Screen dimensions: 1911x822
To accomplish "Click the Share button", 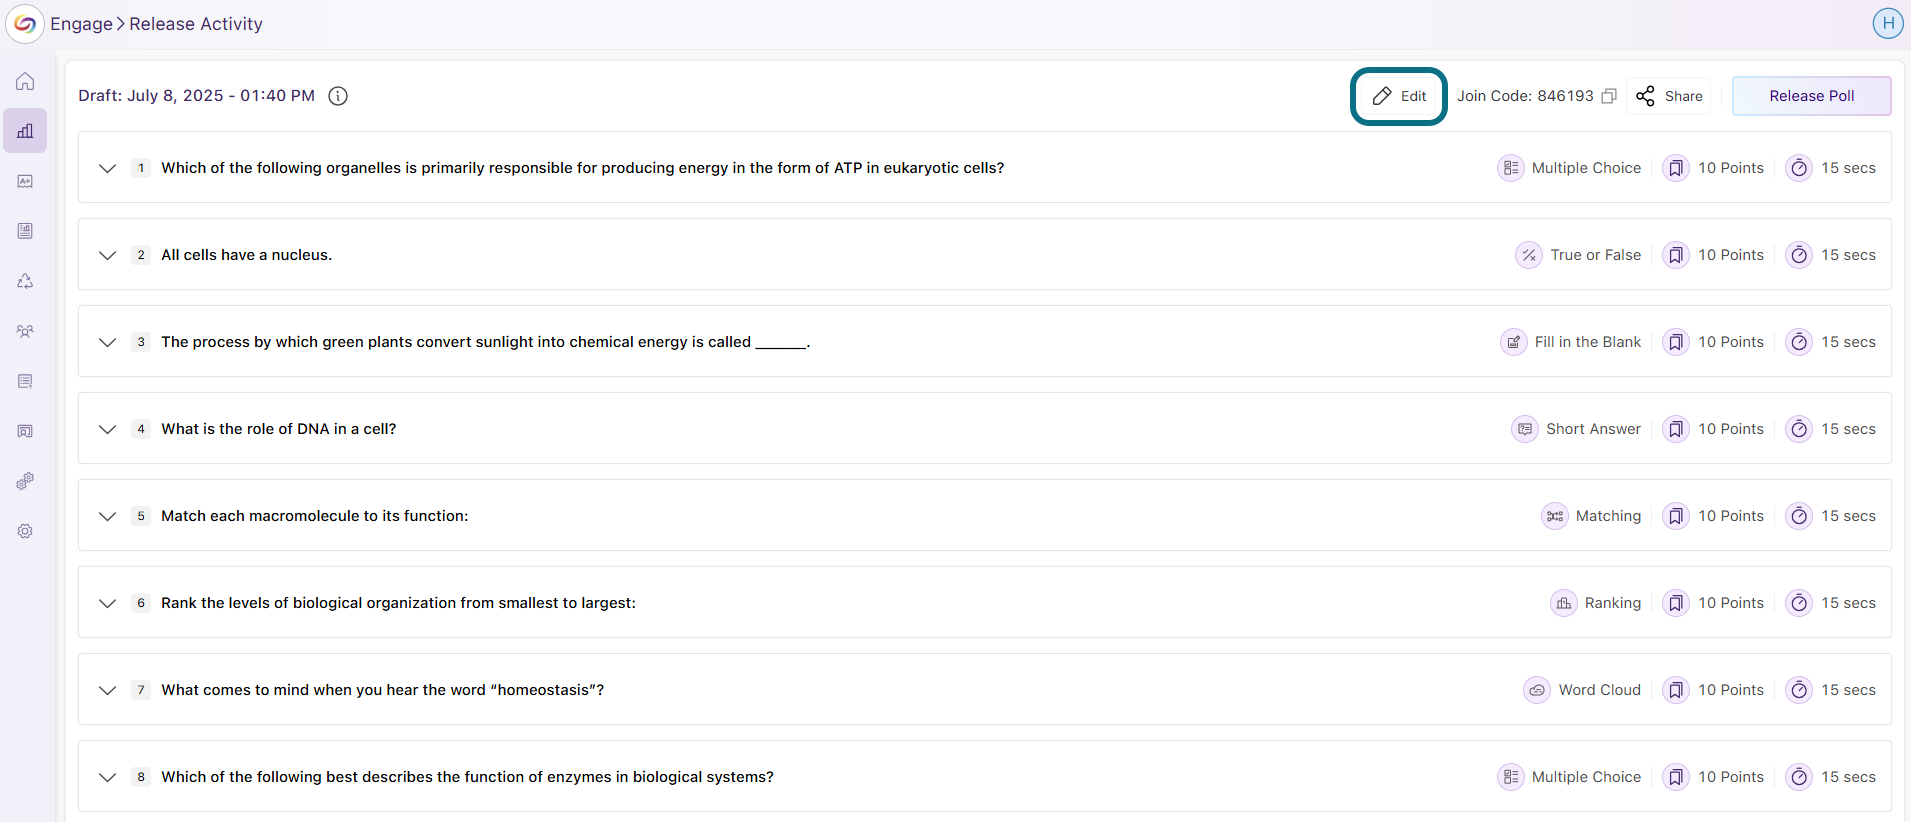I will click(x=1669, y=96).
